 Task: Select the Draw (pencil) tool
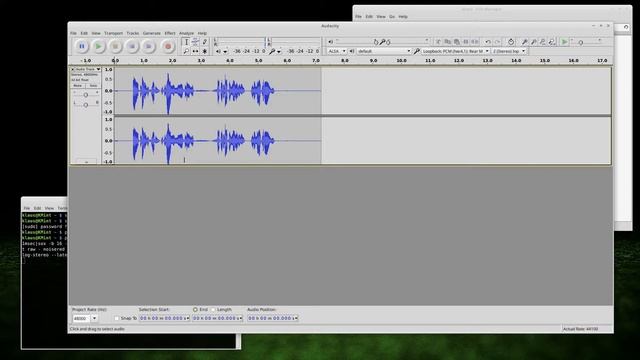point(205,42)
